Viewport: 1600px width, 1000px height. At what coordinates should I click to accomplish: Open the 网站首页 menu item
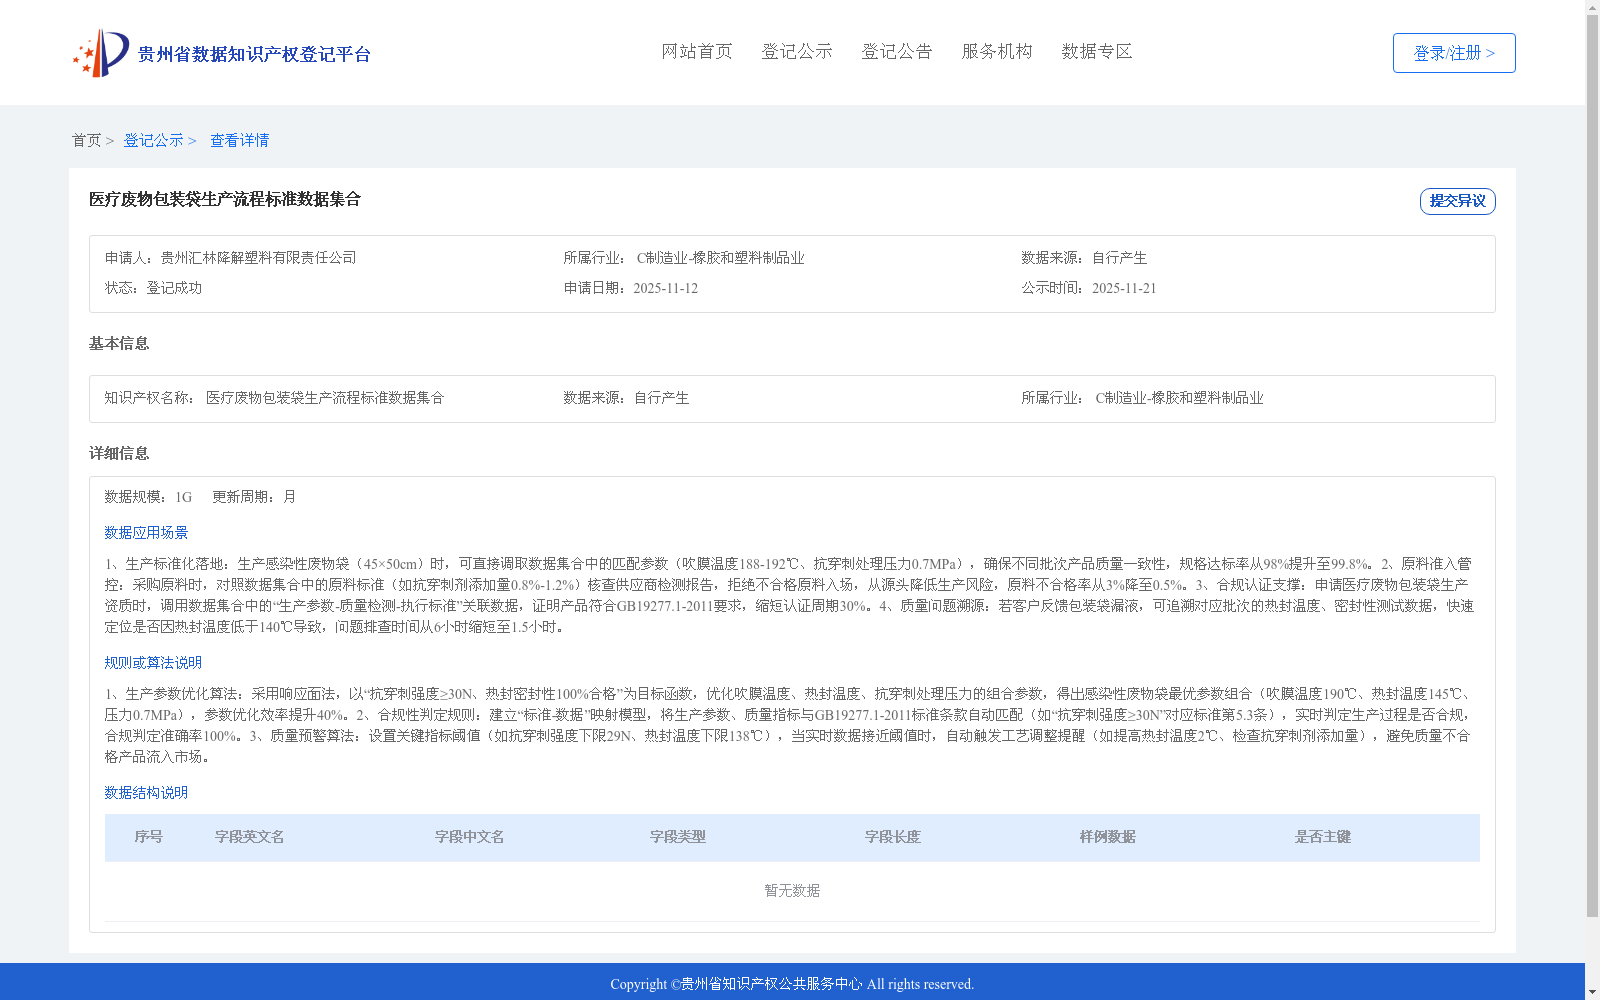click(697, 51)
